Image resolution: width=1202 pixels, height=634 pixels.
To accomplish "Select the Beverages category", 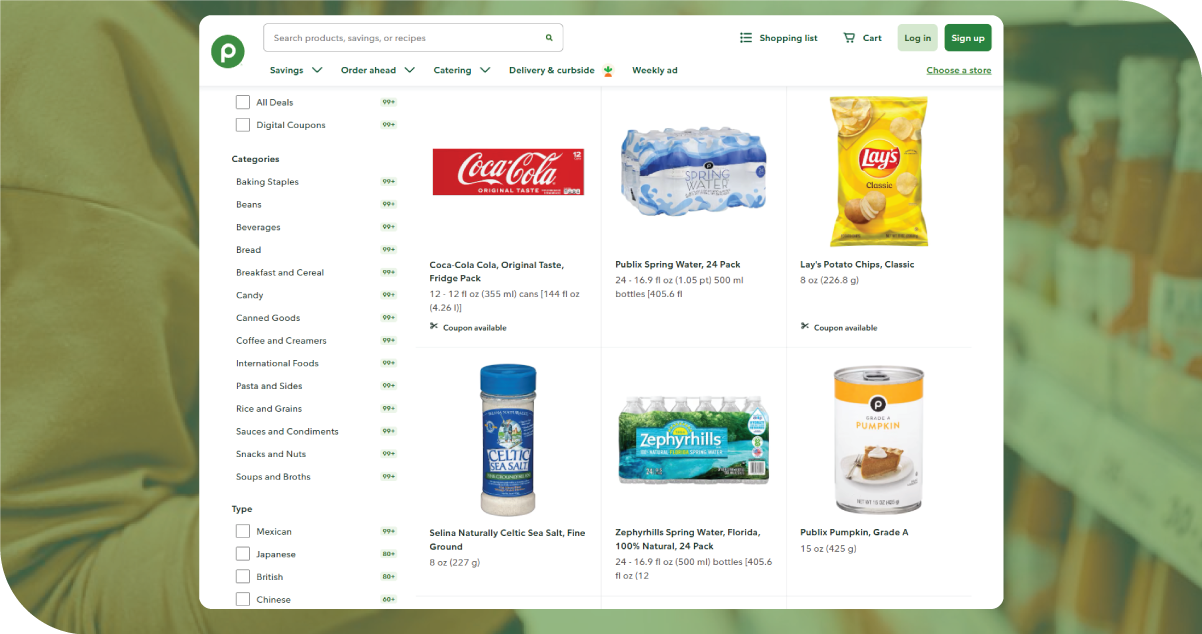I will tap(258, 227).
